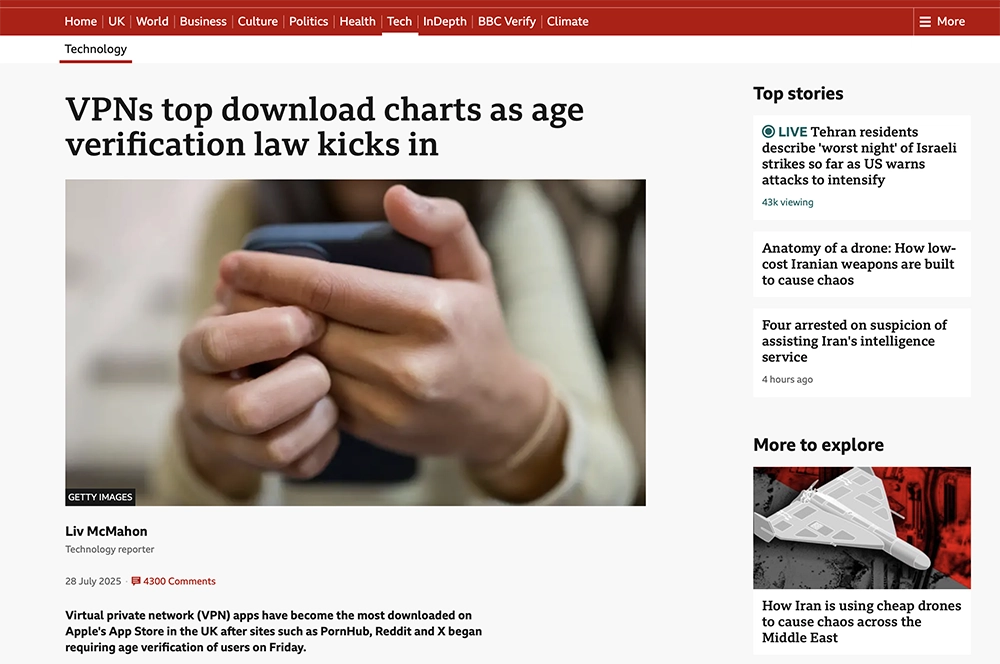Open the InDepth section

click(445, 21)
